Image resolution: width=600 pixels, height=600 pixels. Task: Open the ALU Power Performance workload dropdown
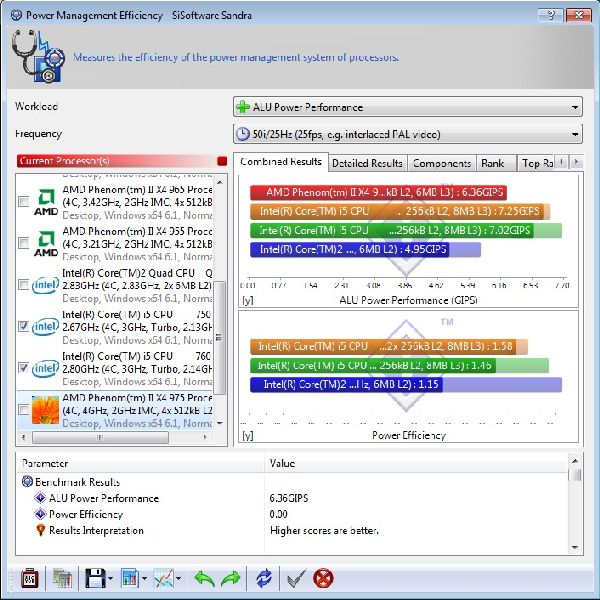[x=407, y=107]
